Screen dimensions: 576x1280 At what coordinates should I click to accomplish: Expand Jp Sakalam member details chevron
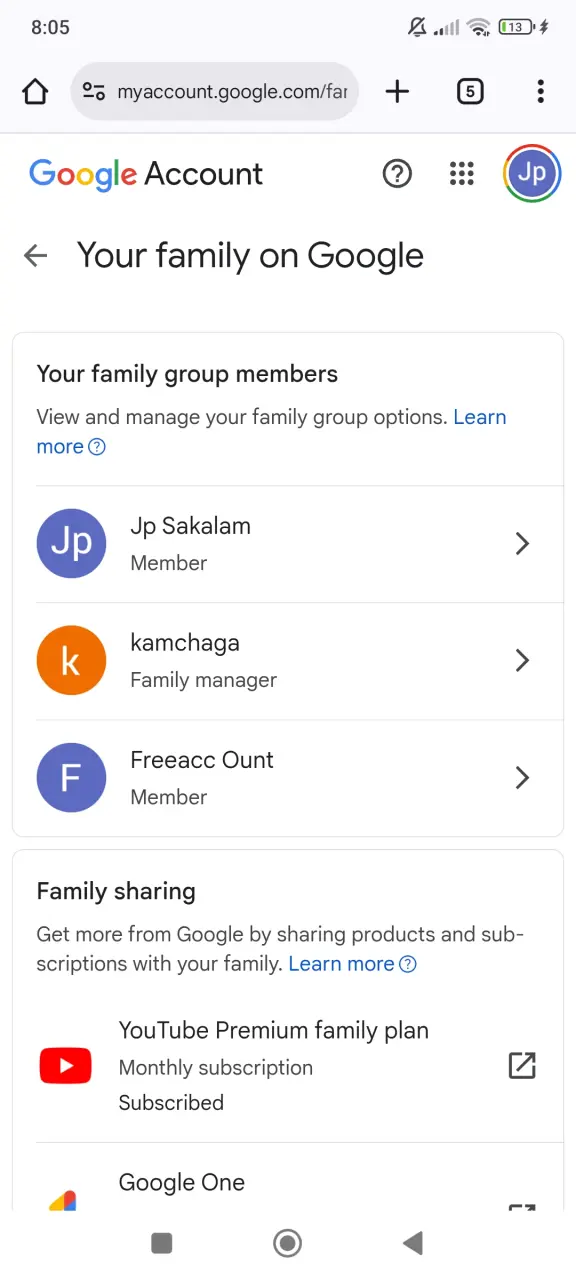pyautogui.click(x=522, y=544)
